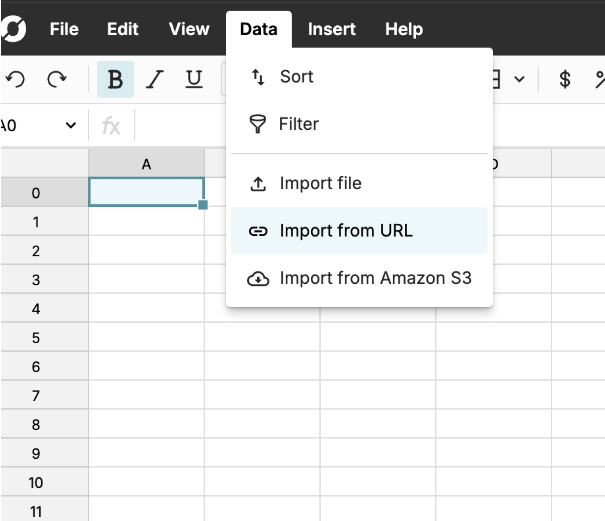Open the Edit menu

point(122,29)
